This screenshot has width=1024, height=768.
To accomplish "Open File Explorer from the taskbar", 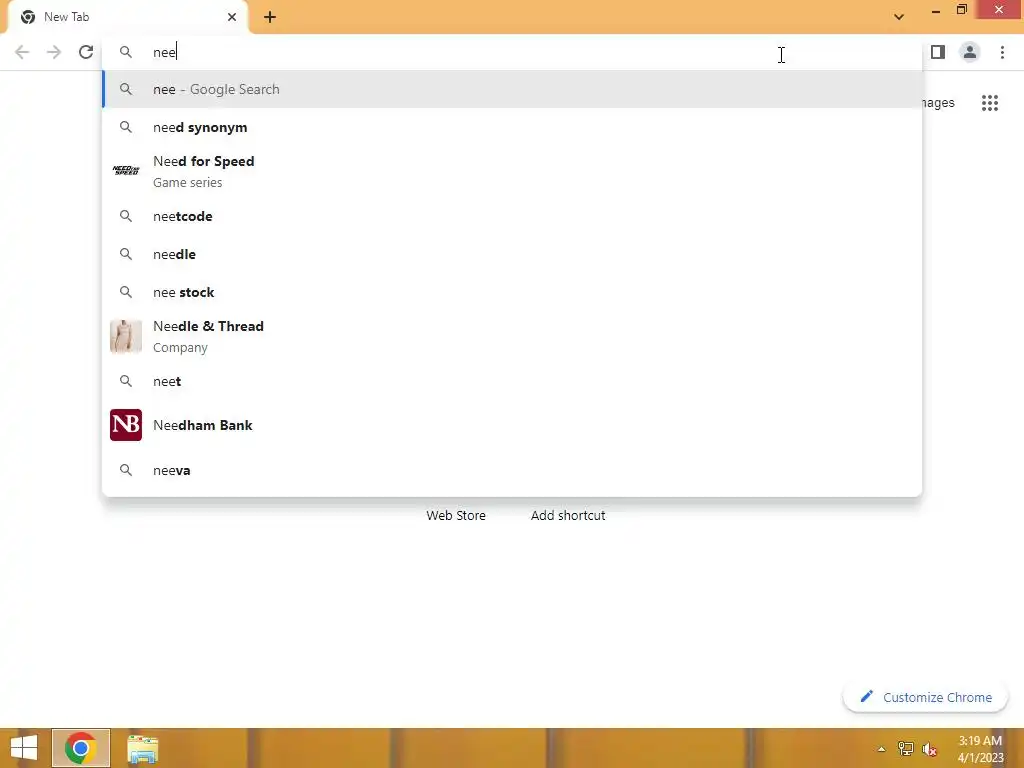I will 142,749.
